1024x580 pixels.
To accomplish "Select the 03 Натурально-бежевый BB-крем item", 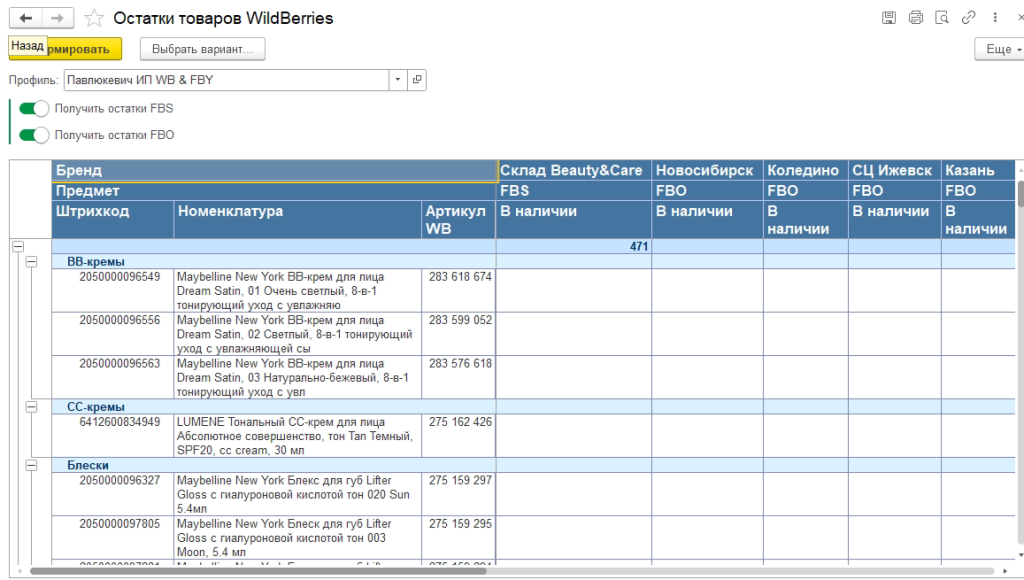I will click(298, 378).
